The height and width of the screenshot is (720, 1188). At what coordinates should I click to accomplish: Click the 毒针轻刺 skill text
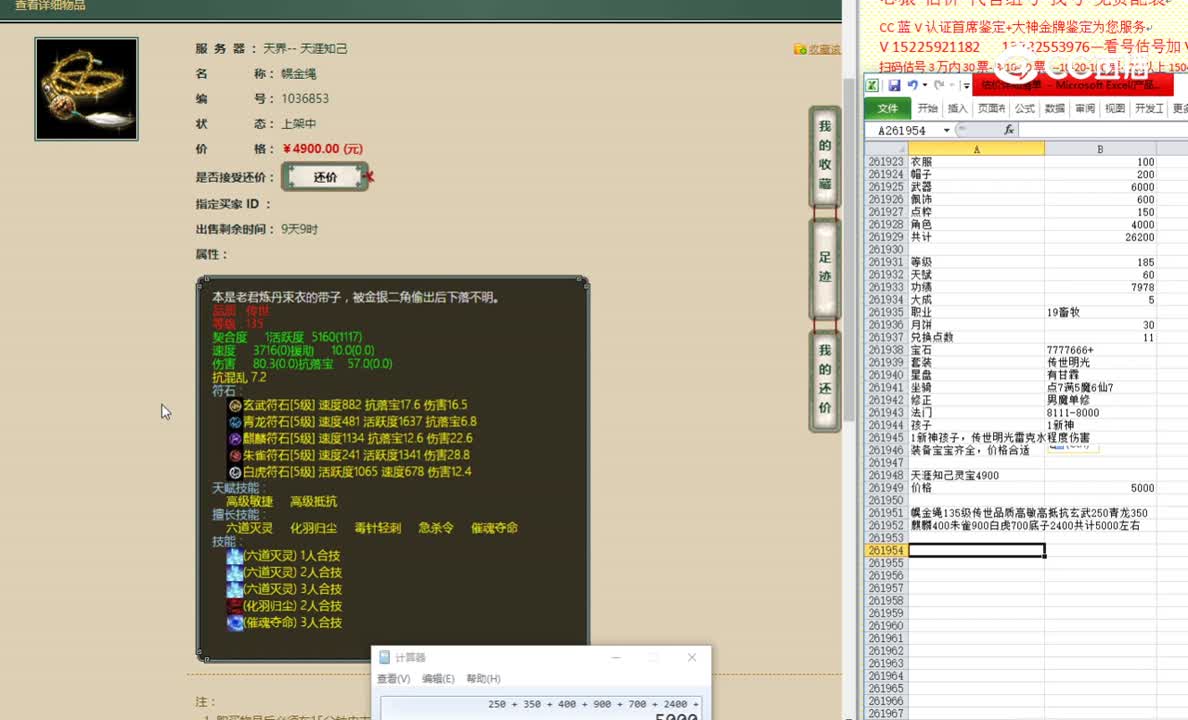pyautogui.click(x=377, y=527)
